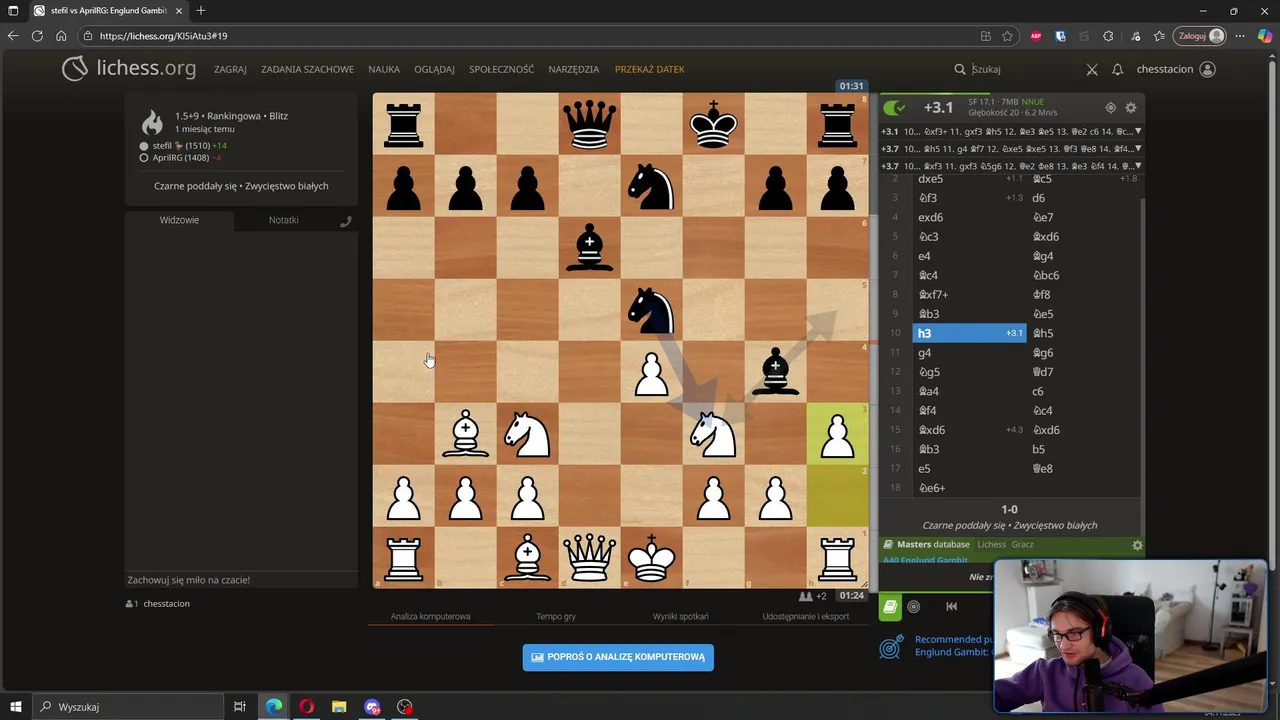Open practice target icon below moves
Screen dimensions: 1280x720
coord(913,606)
